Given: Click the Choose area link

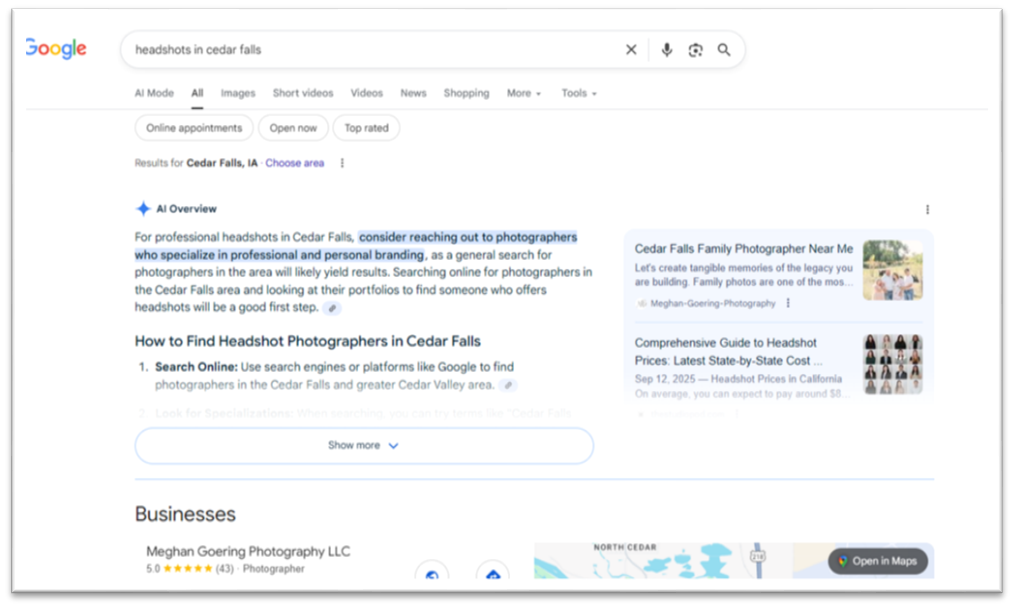Looking at the screenshot, I should point(295,163).
